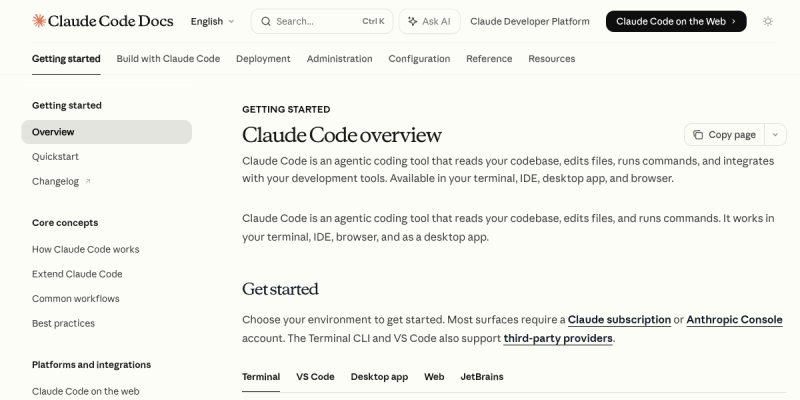800x400 pixels.
Task: Expand the Copy page options chevron
Action: pos(775,135)
